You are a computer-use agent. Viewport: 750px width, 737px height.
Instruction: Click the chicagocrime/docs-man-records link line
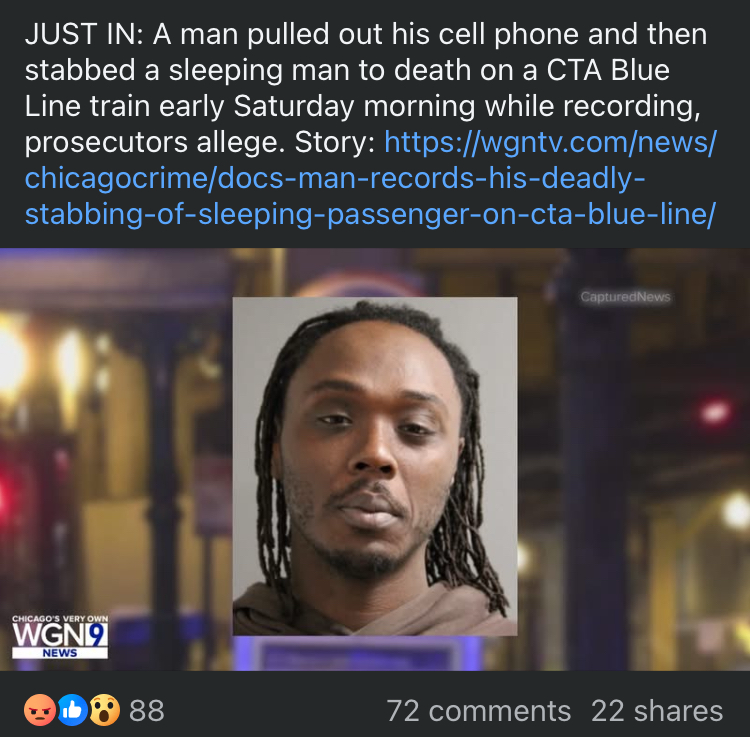coord(335,178)
